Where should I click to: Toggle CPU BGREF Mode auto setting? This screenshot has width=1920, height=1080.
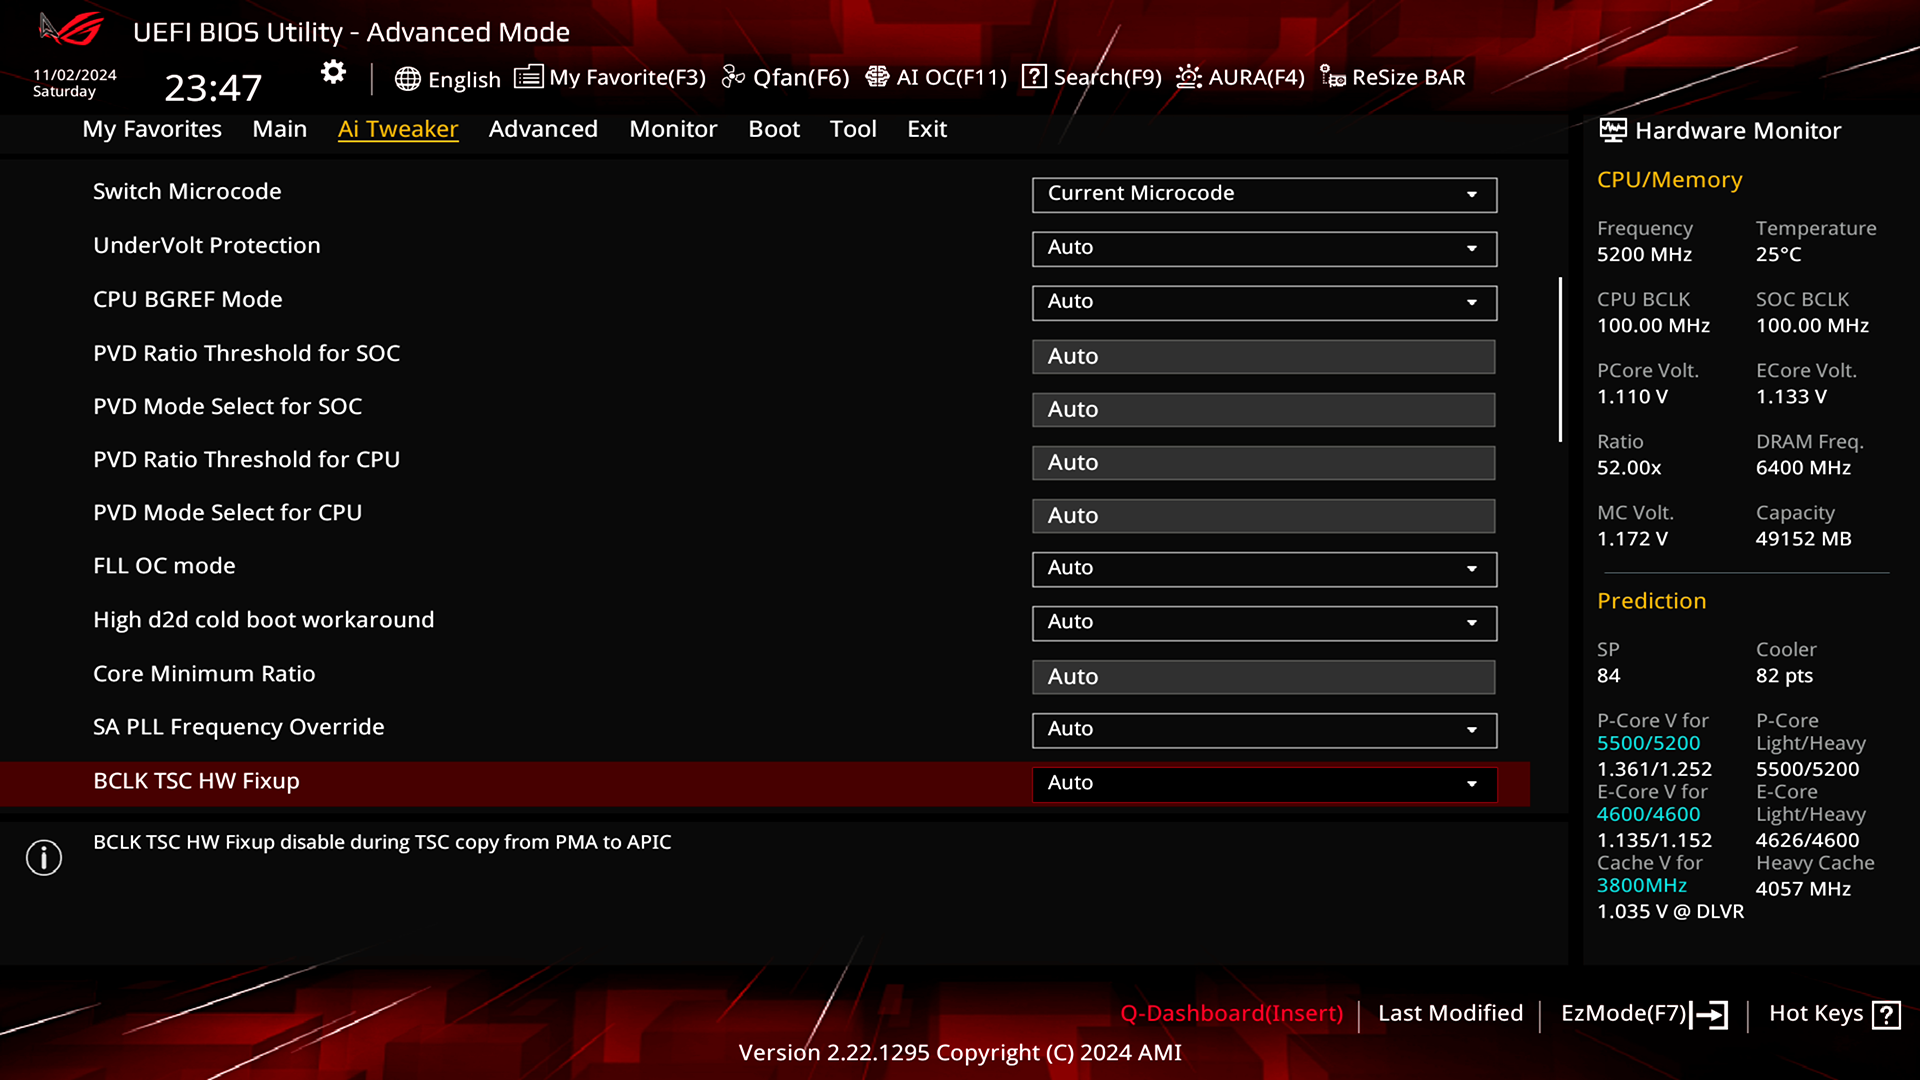1263,301
